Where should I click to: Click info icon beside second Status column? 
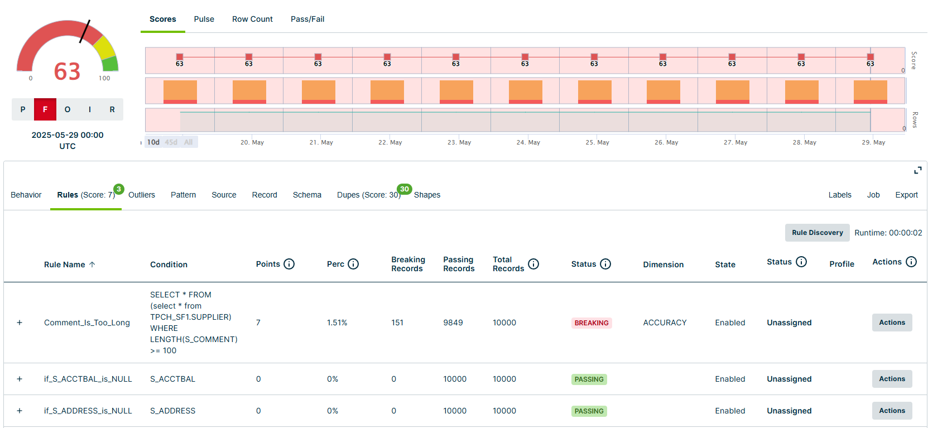pos(801,262)
